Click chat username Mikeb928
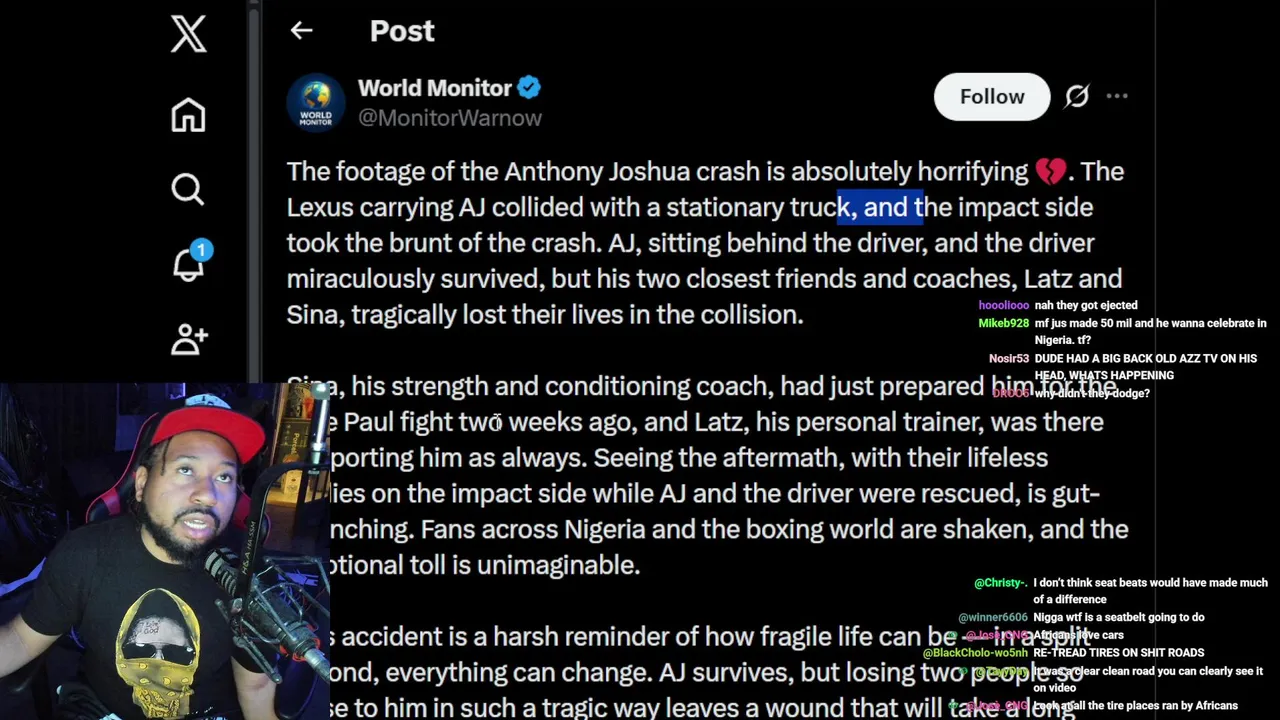 click(x=1003, y=324)
